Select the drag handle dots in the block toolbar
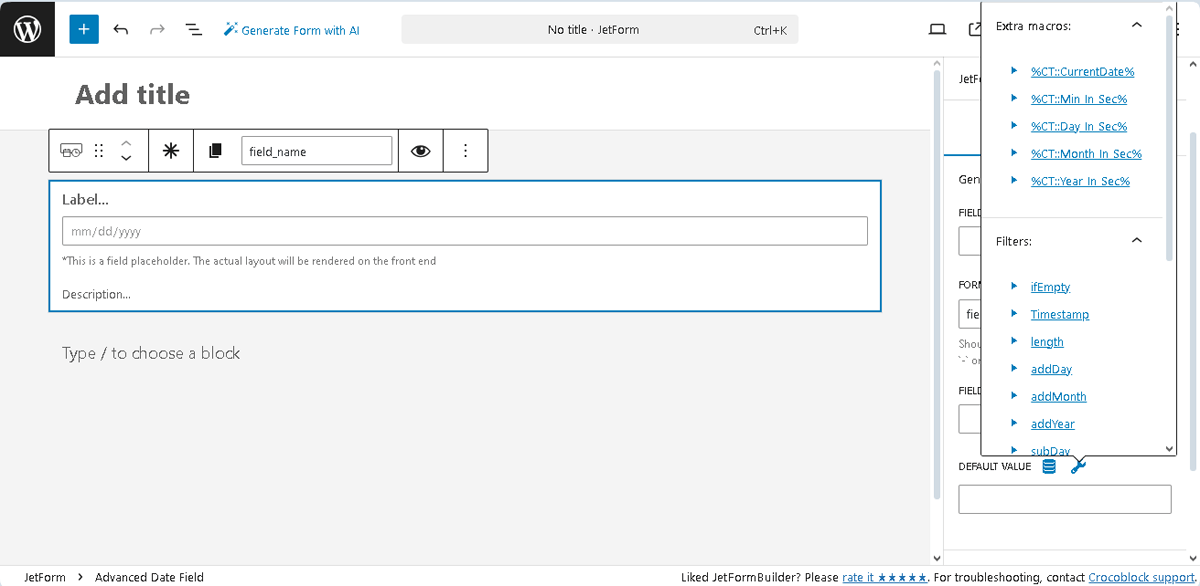 point(98,150)
